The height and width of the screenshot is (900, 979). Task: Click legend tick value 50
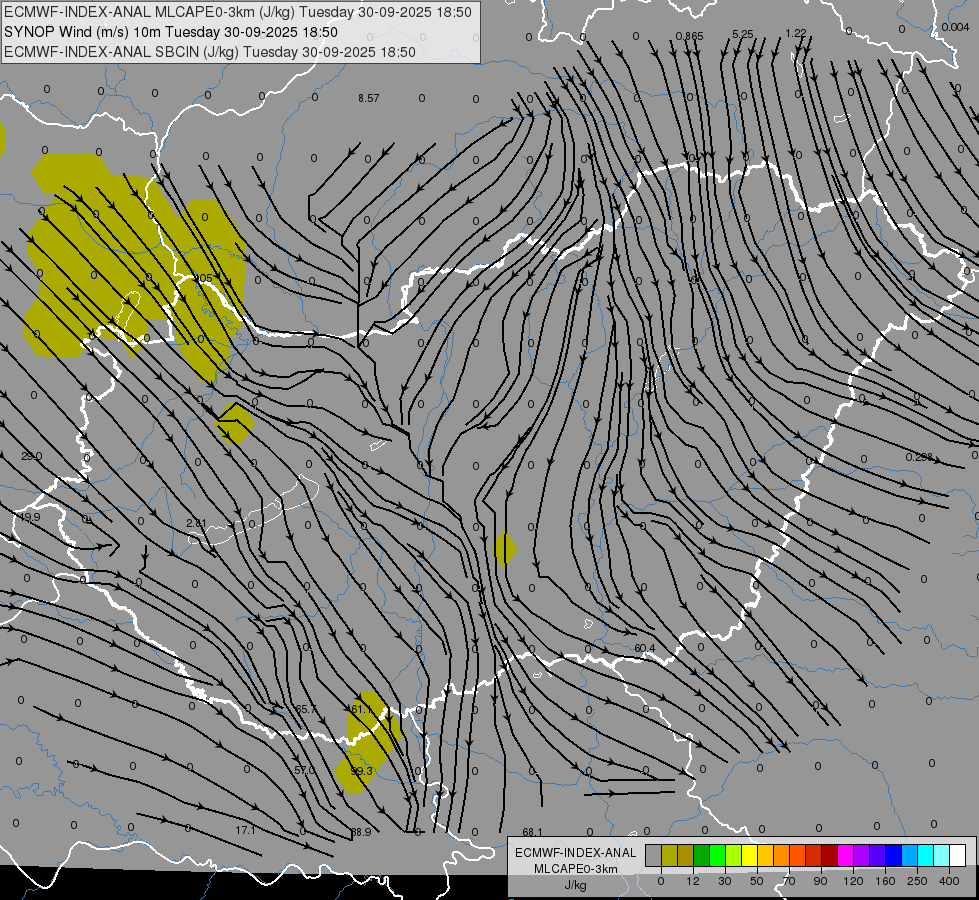point(757,881)
